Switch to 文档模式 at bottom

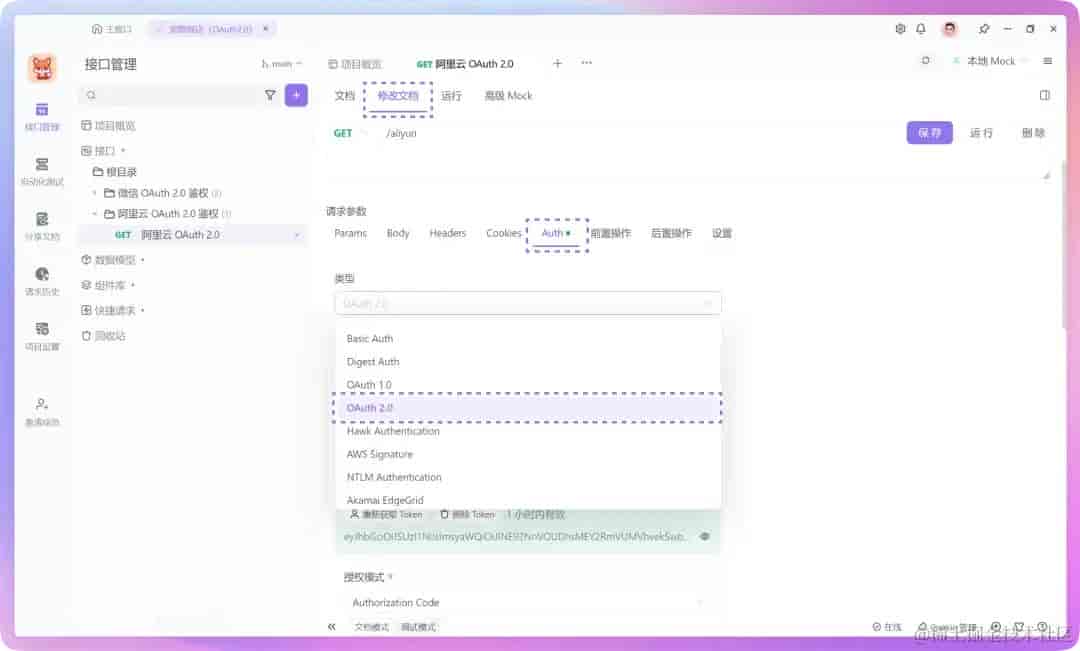pyautogui.click(x=371, y=627)
